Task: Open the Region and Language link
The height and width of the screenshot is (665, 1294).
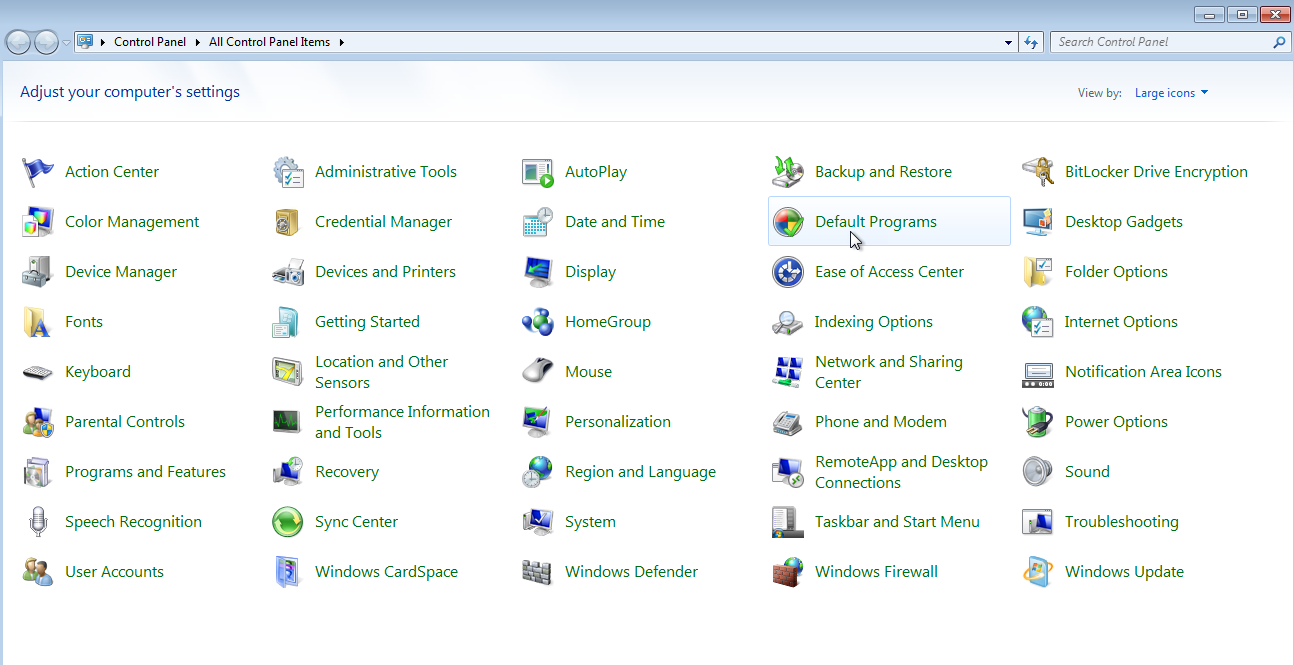Action: [640, 472]
